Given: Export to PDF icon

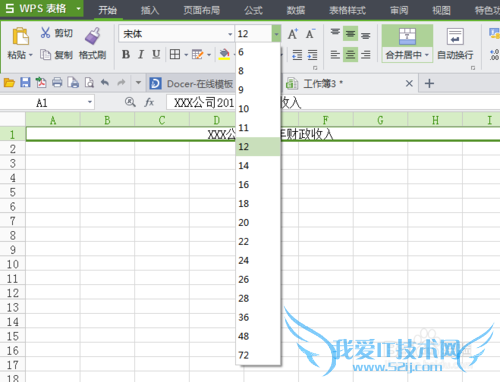Looking at the screenshot, I should pyautogui.click(x=41, y=82).
